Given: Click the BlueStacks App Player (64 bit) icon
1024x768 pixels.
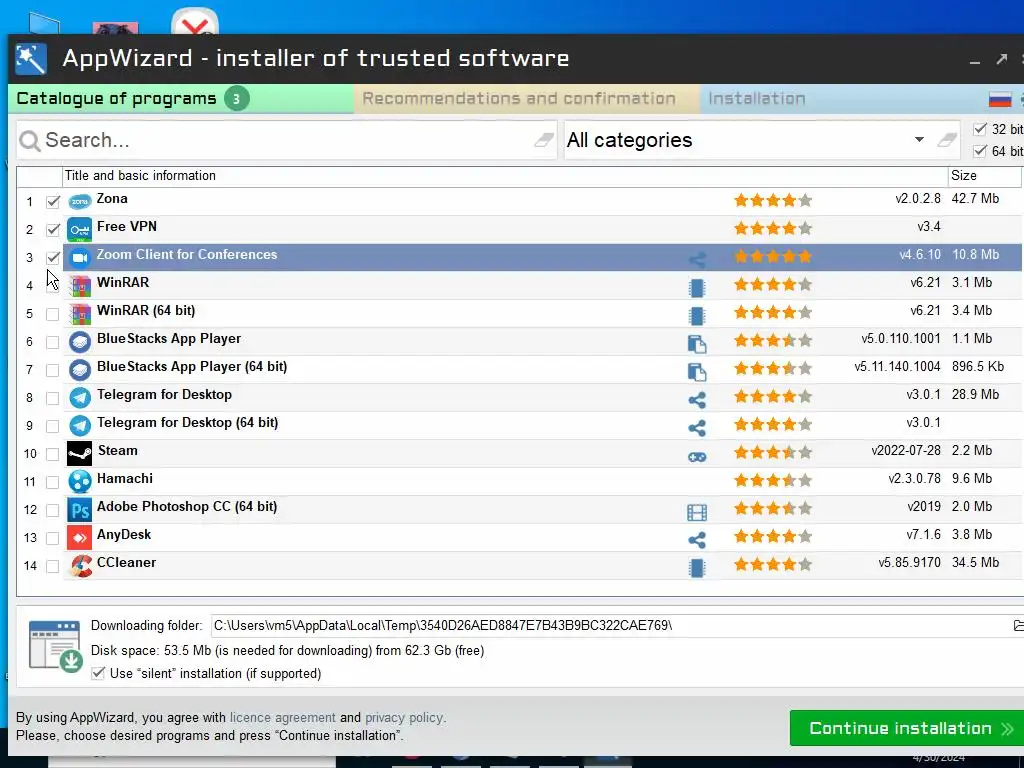Looking at the screenshot, I should (80, 370).
